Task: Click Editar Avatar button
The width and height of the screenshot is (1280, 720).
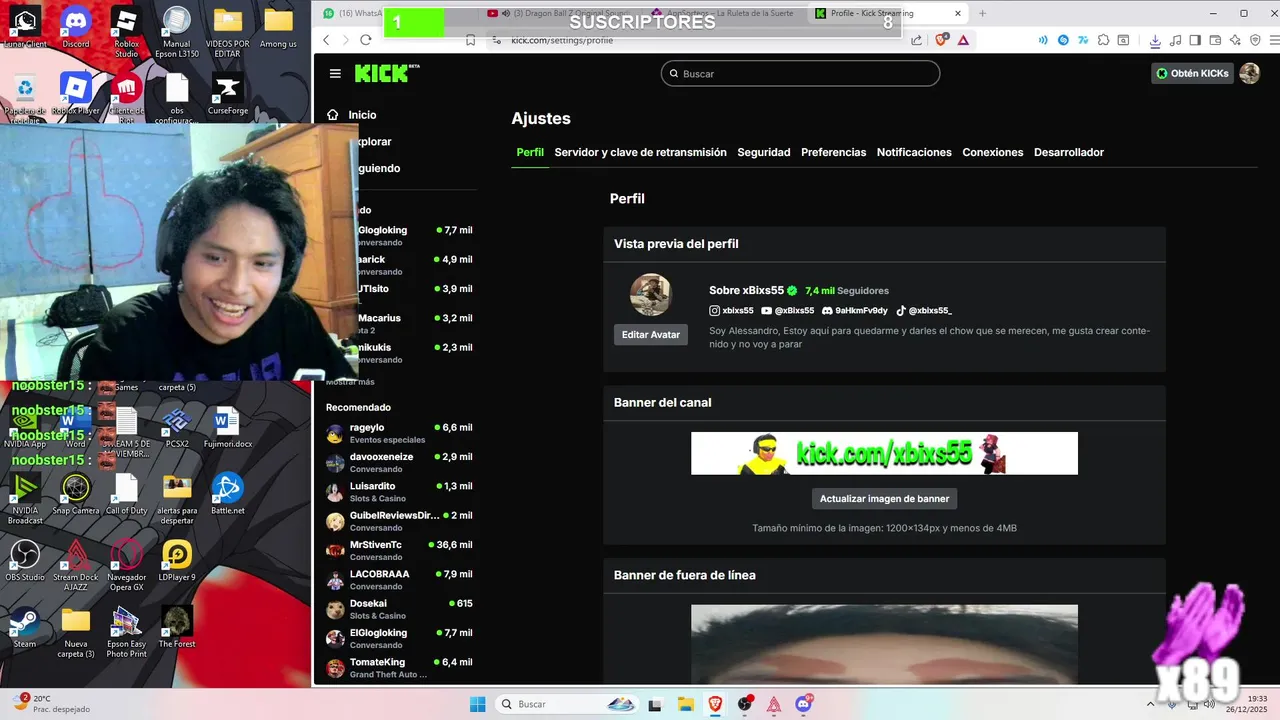Action: point(651,335)
